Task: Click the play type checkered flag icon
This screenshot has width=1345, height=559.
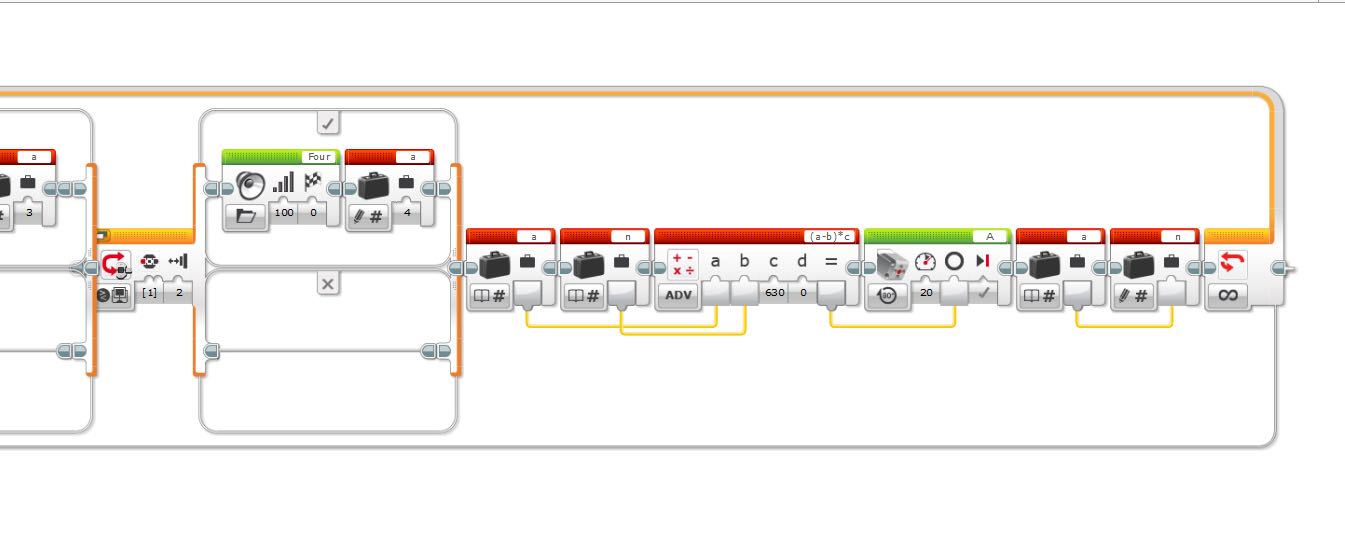Action: [x=314, y=182]
